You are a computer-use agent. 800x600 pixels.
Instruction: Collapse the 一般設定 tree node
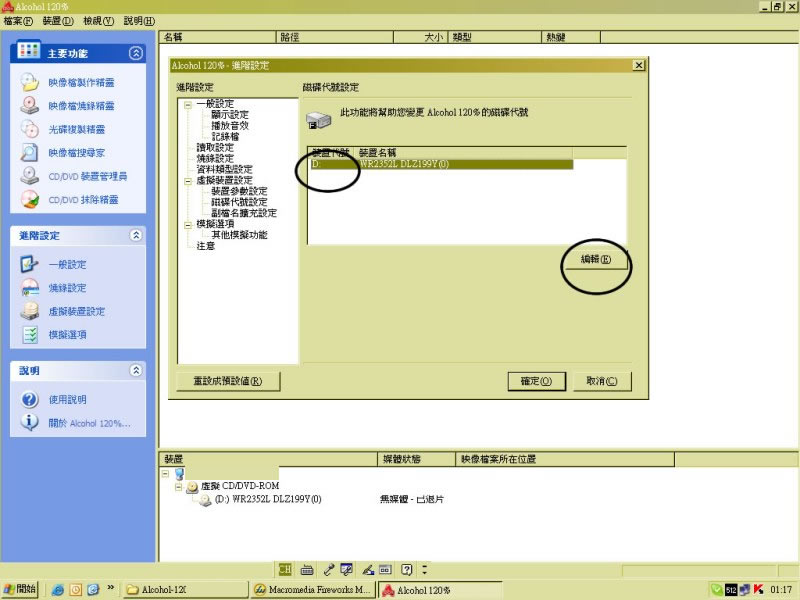tap(188, 105)
